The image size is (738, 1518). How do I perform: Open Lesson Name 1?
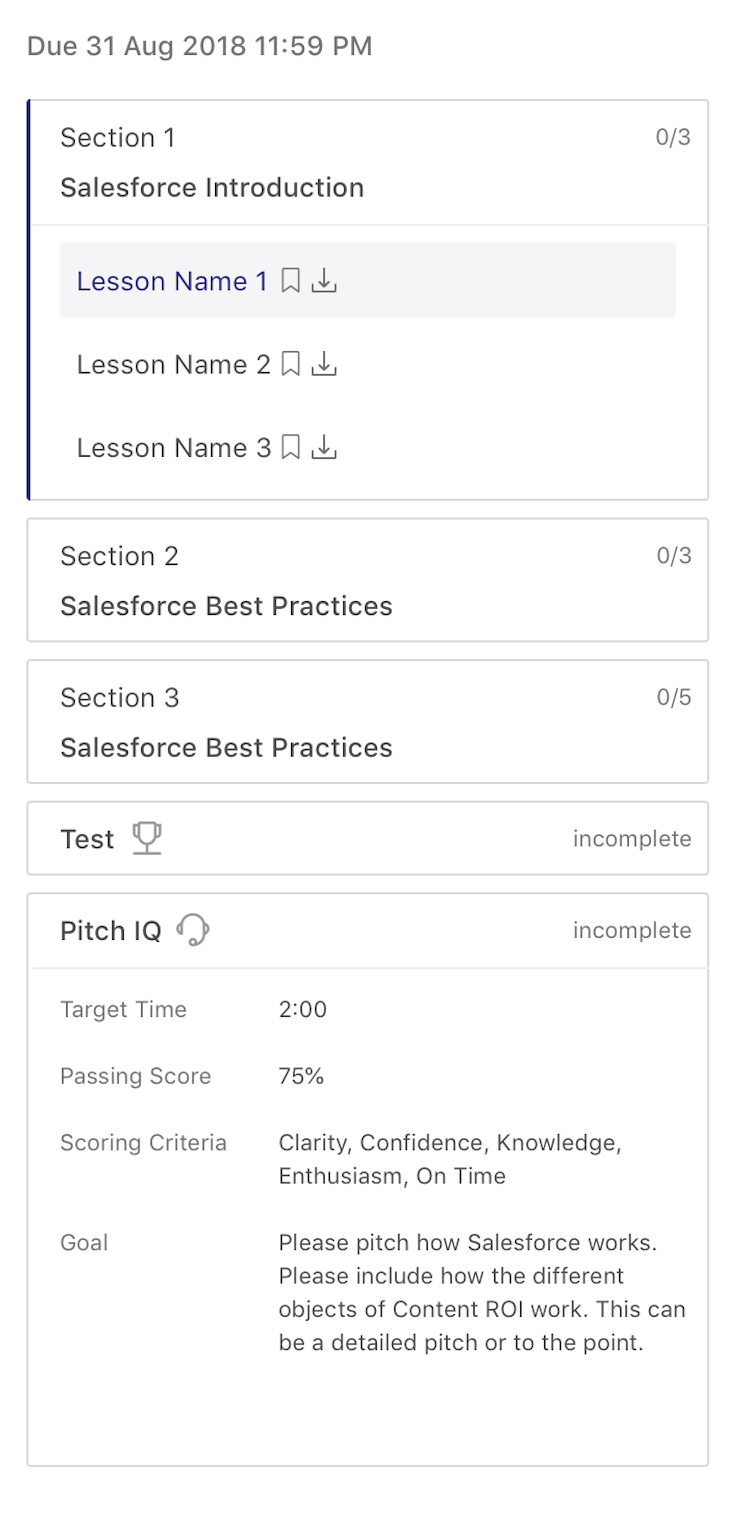172,281
